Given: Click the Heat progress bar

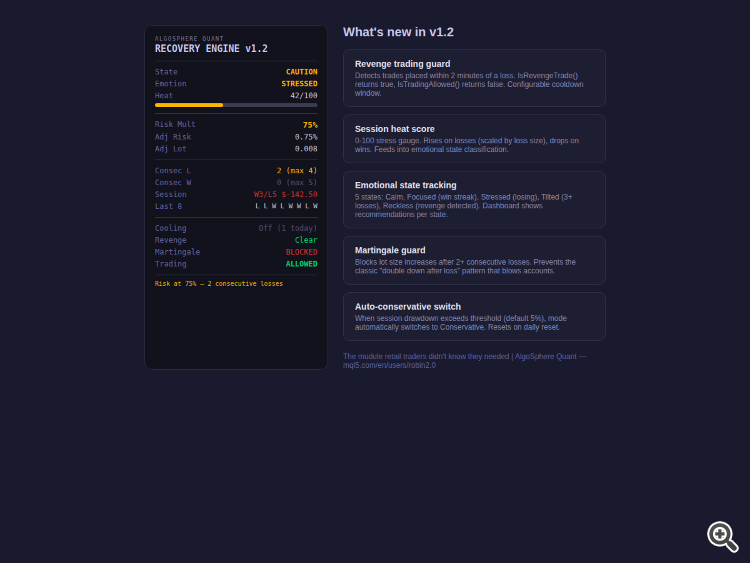Looking at the screenshot, I should [236, 105].
